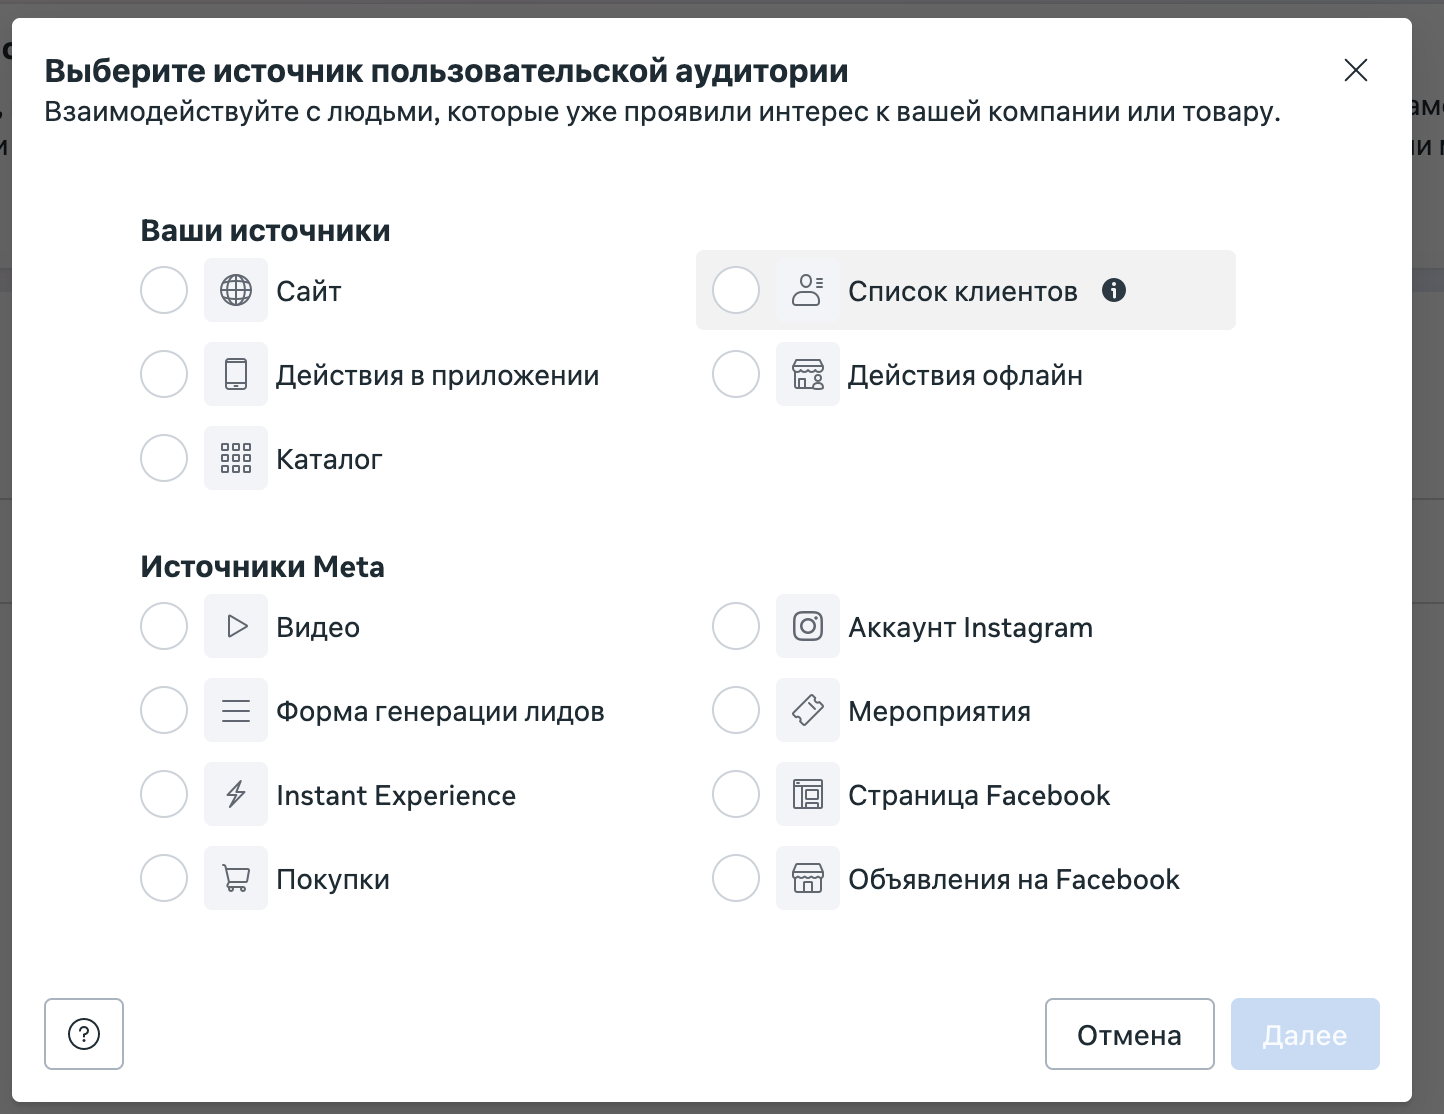
Task: Click the page layout icon for Страница Facebook
Action: point(808,794)
